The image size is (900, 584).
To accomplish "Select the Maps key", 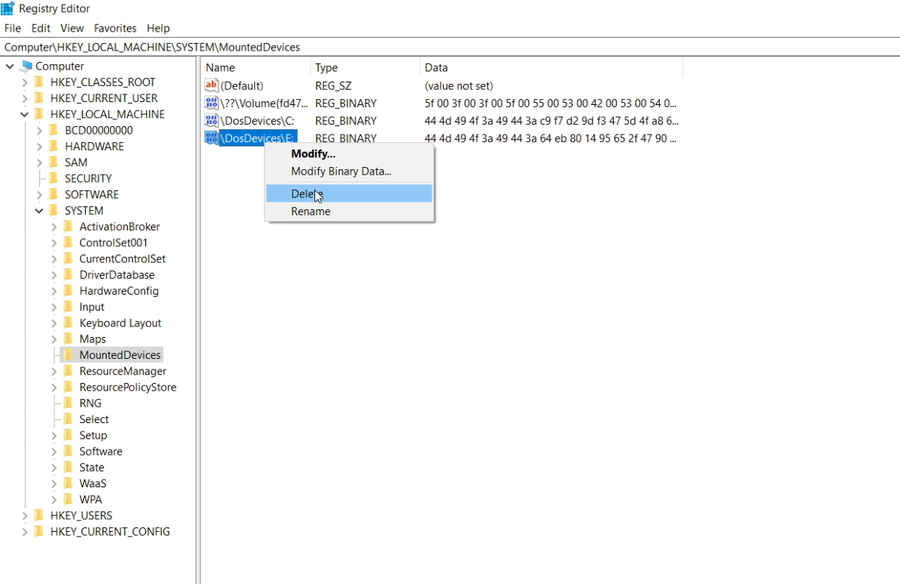I will 92,339.
